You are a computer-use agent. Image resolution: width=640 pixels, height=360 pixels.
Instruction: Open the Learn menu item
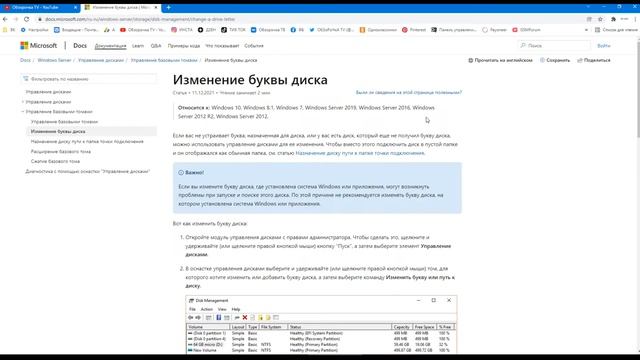click(138, 46)
